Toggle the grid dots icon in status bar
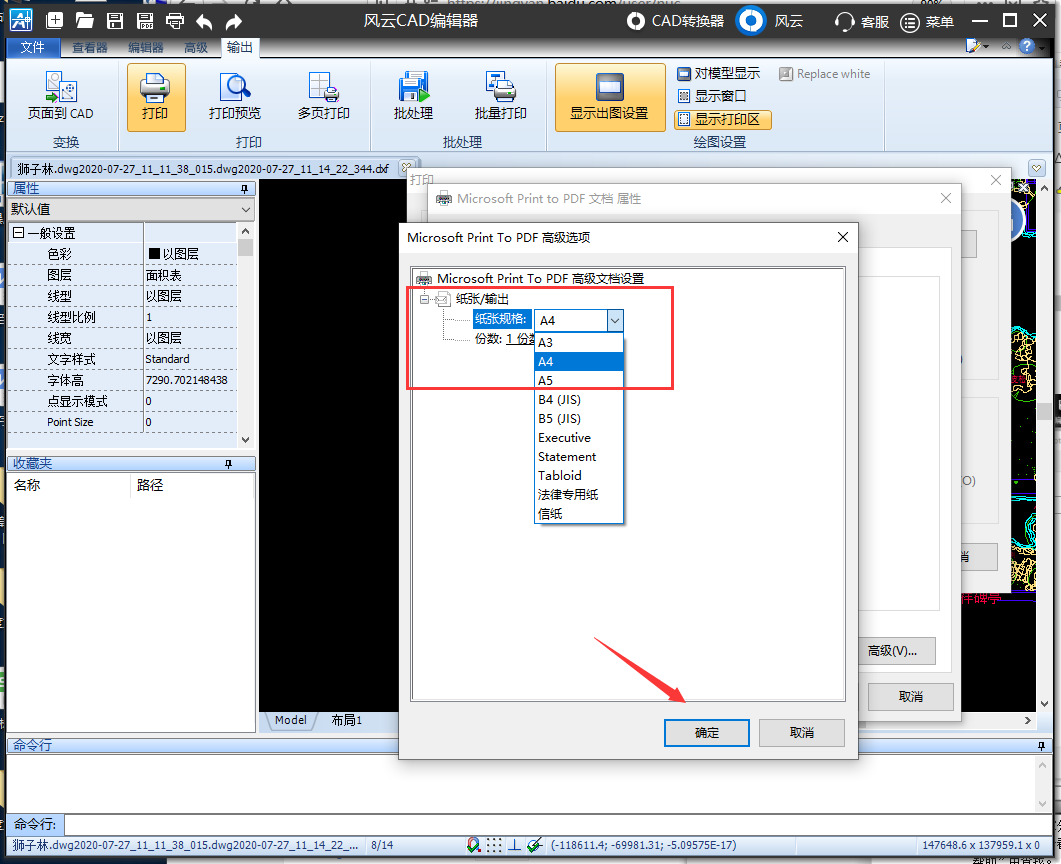1061x864 pixels. (495, 845)
